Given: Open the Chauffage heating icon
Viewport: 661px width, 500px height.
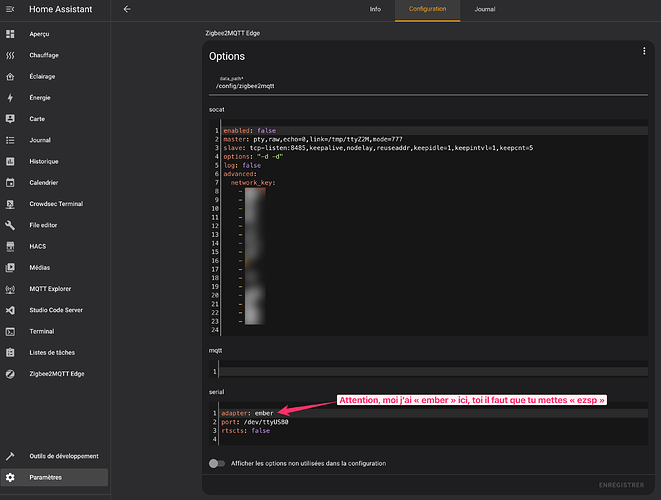Looking at the screenshot, I should pos(10,55).
